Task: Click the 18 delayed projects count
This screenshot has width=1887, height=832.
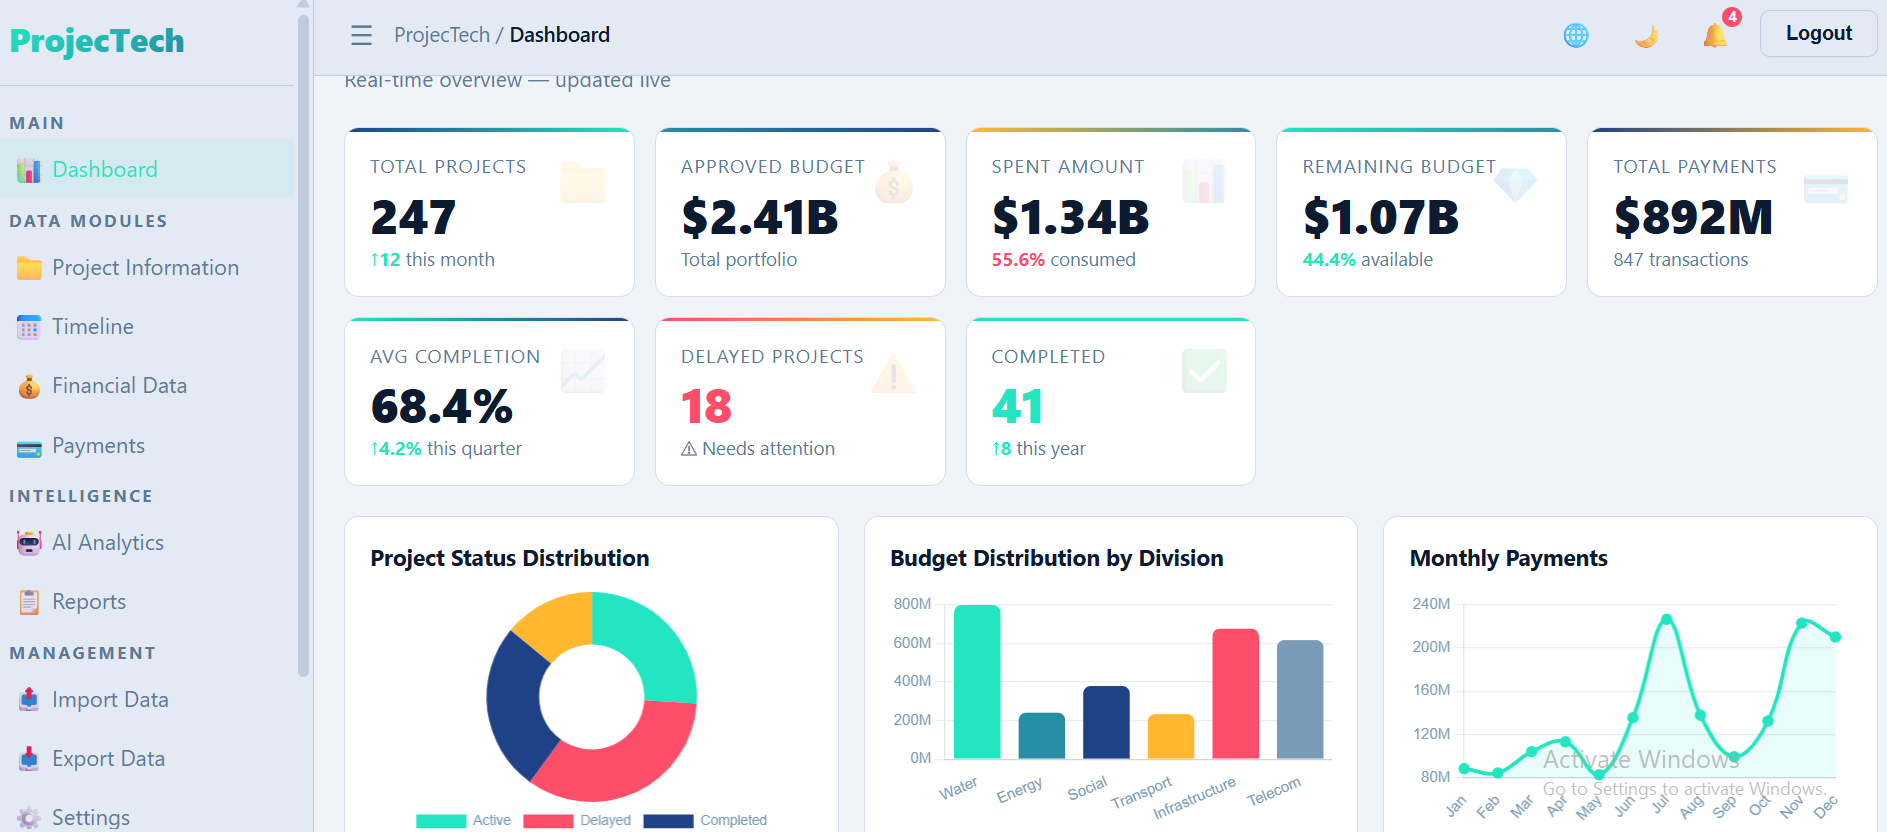Action: (x=706, y=406)
